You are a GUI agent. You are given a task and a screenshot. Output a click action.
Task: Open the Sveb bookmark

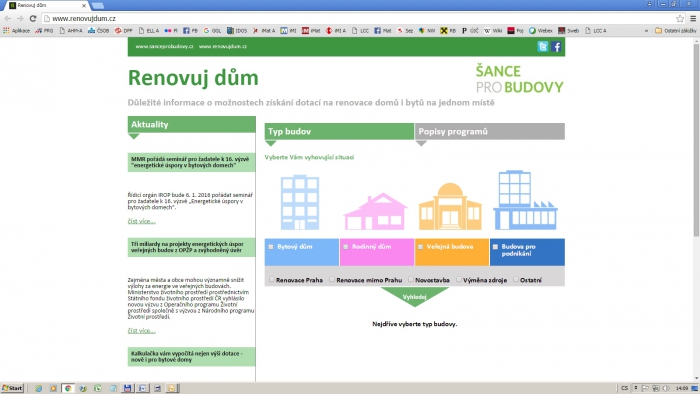568,31
